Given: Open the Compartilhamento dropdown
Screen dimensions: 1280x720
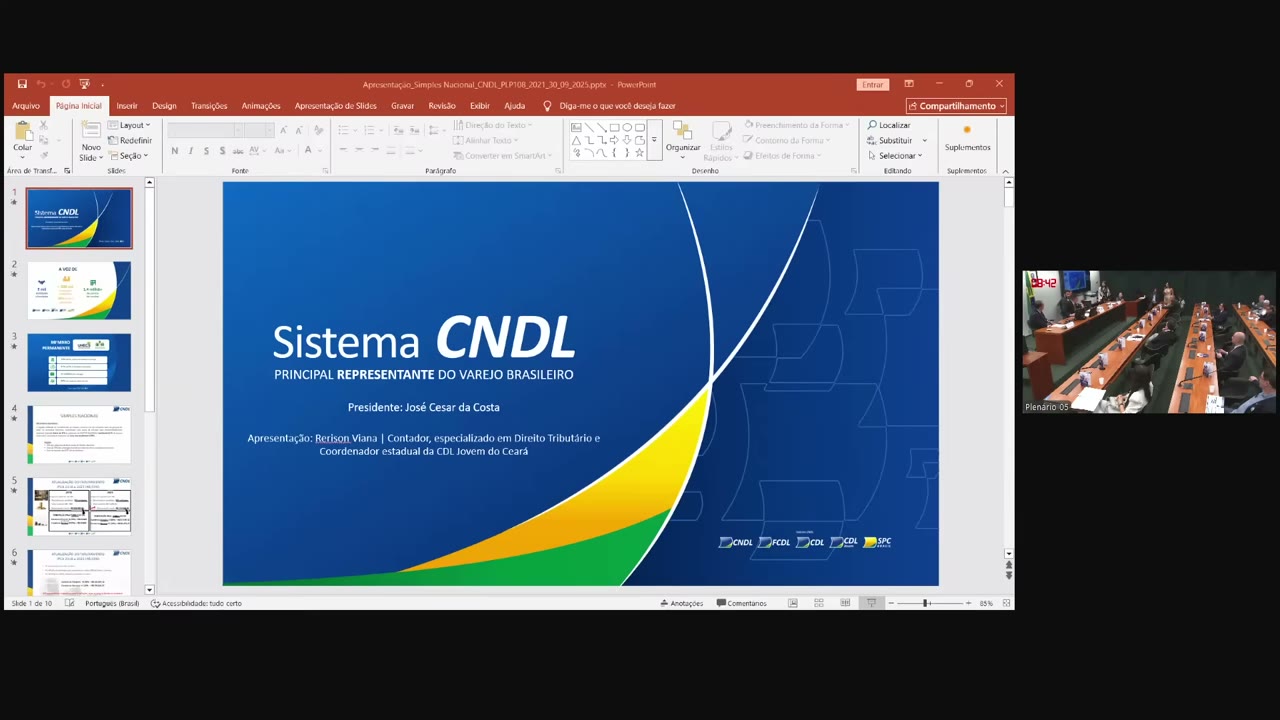Looking at the screenshot, I should [x=956, y=106].
